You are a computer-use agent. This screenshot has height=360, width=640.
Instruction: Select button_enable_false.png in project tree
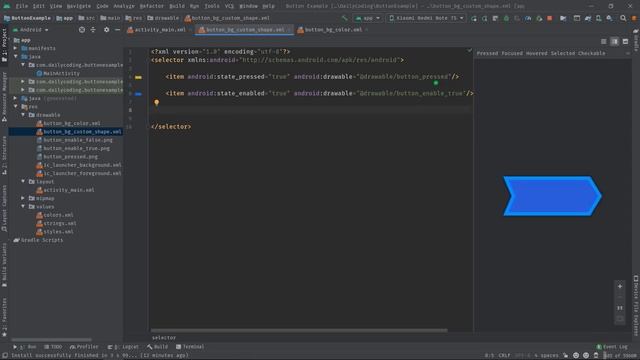pos(74,140)
